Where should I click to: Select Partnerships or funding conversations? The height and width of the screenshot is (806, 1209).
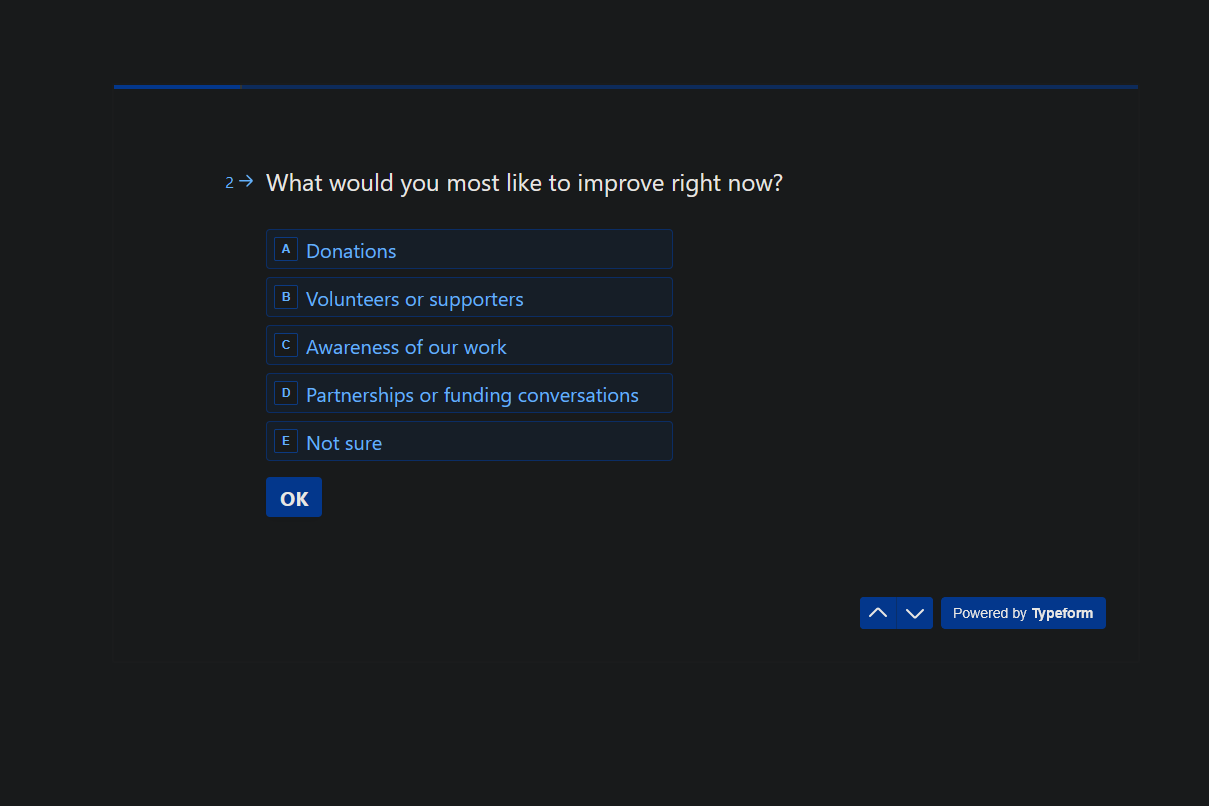click(472, 394)
